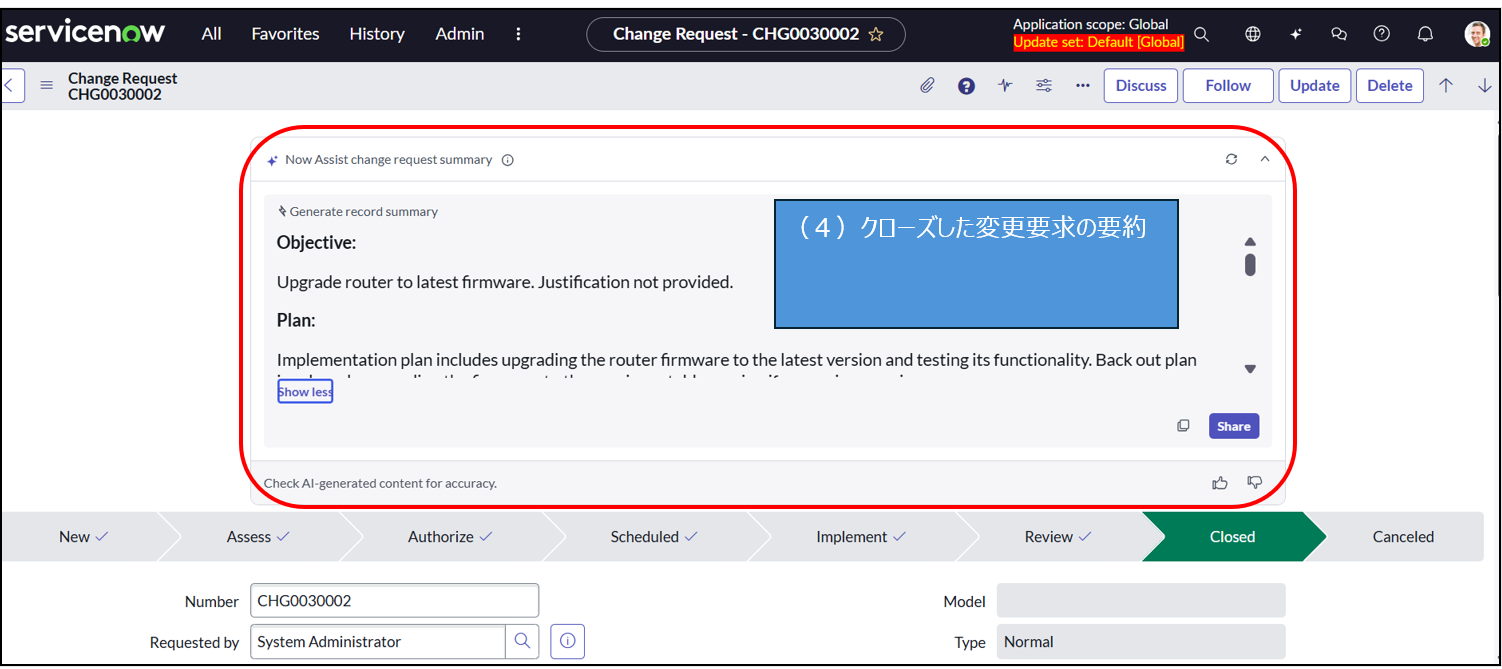Select the Scheduled stage
This screenshot has width=1502, height=669.
pos(654,537)
